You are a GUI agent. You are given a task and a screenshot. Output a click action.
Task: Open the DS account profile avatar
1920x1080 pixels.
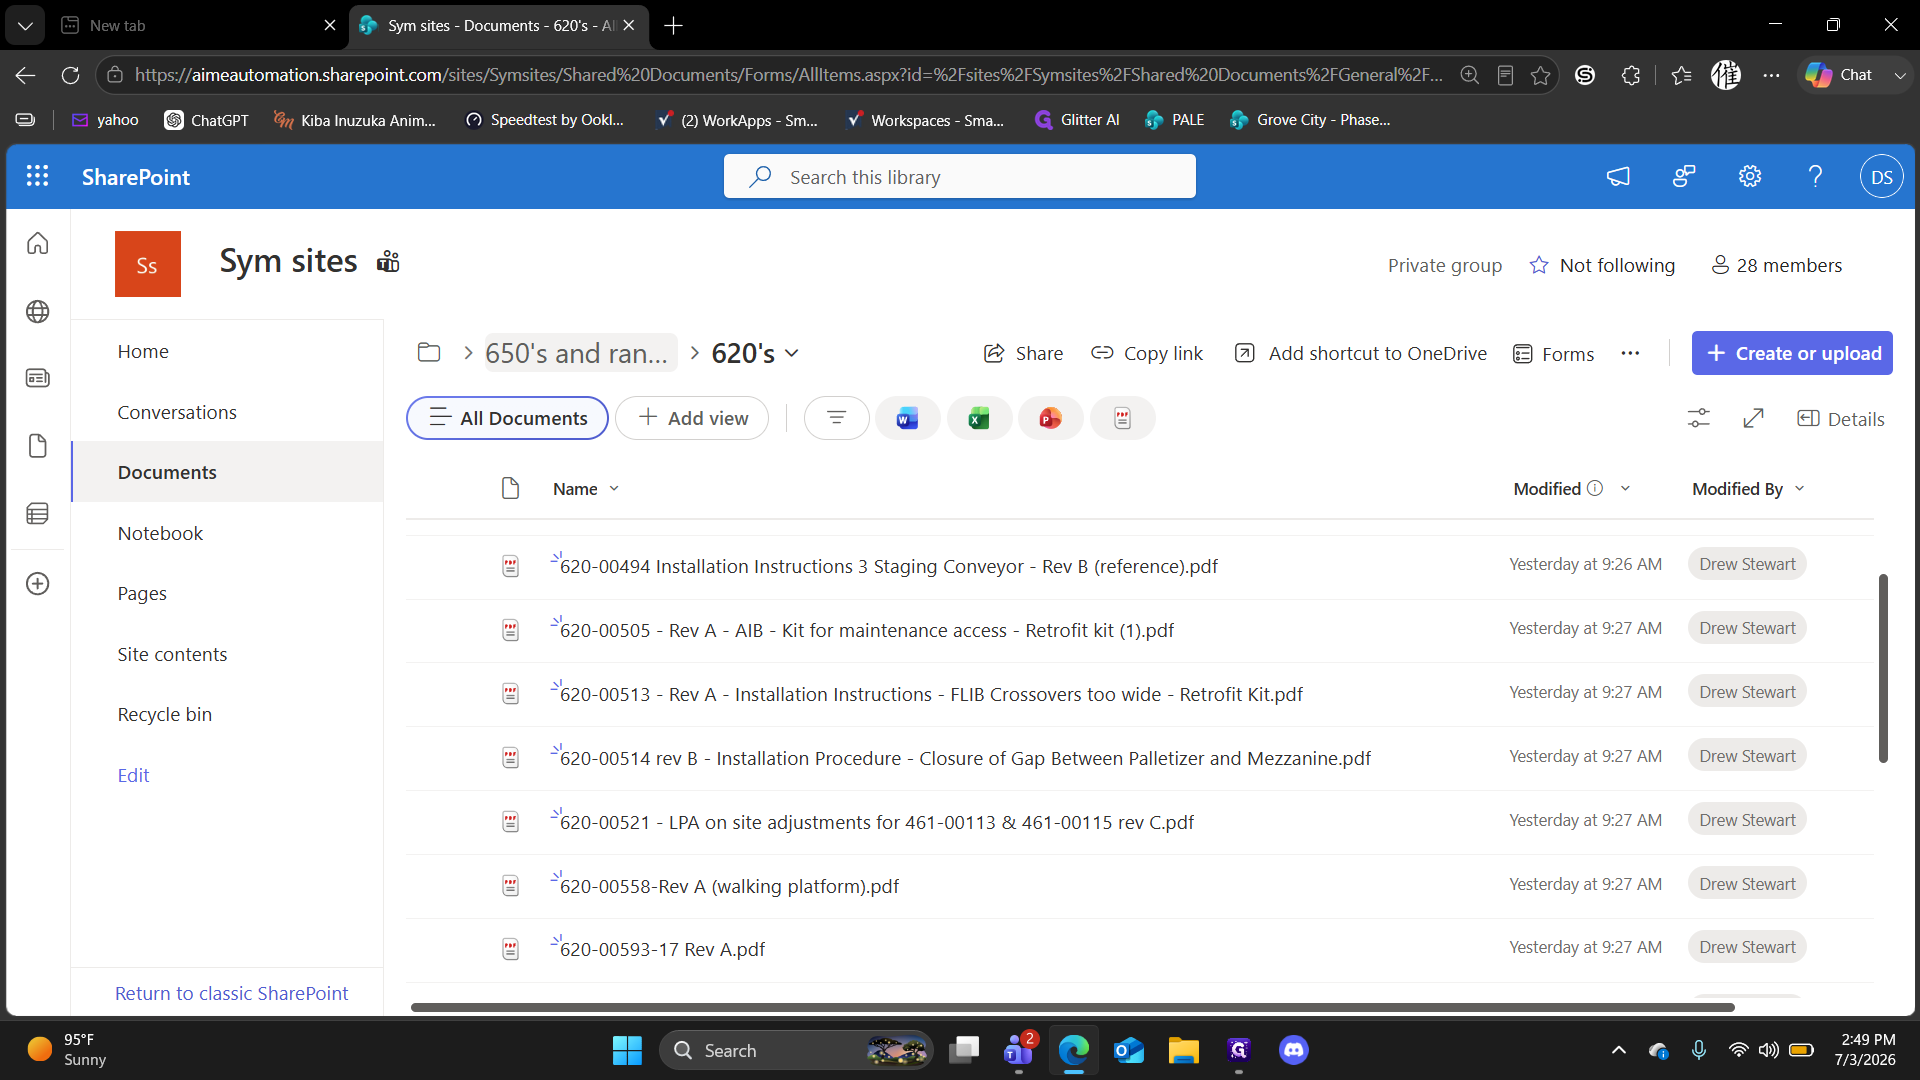pyautogui.click(x=1881, y=176)
